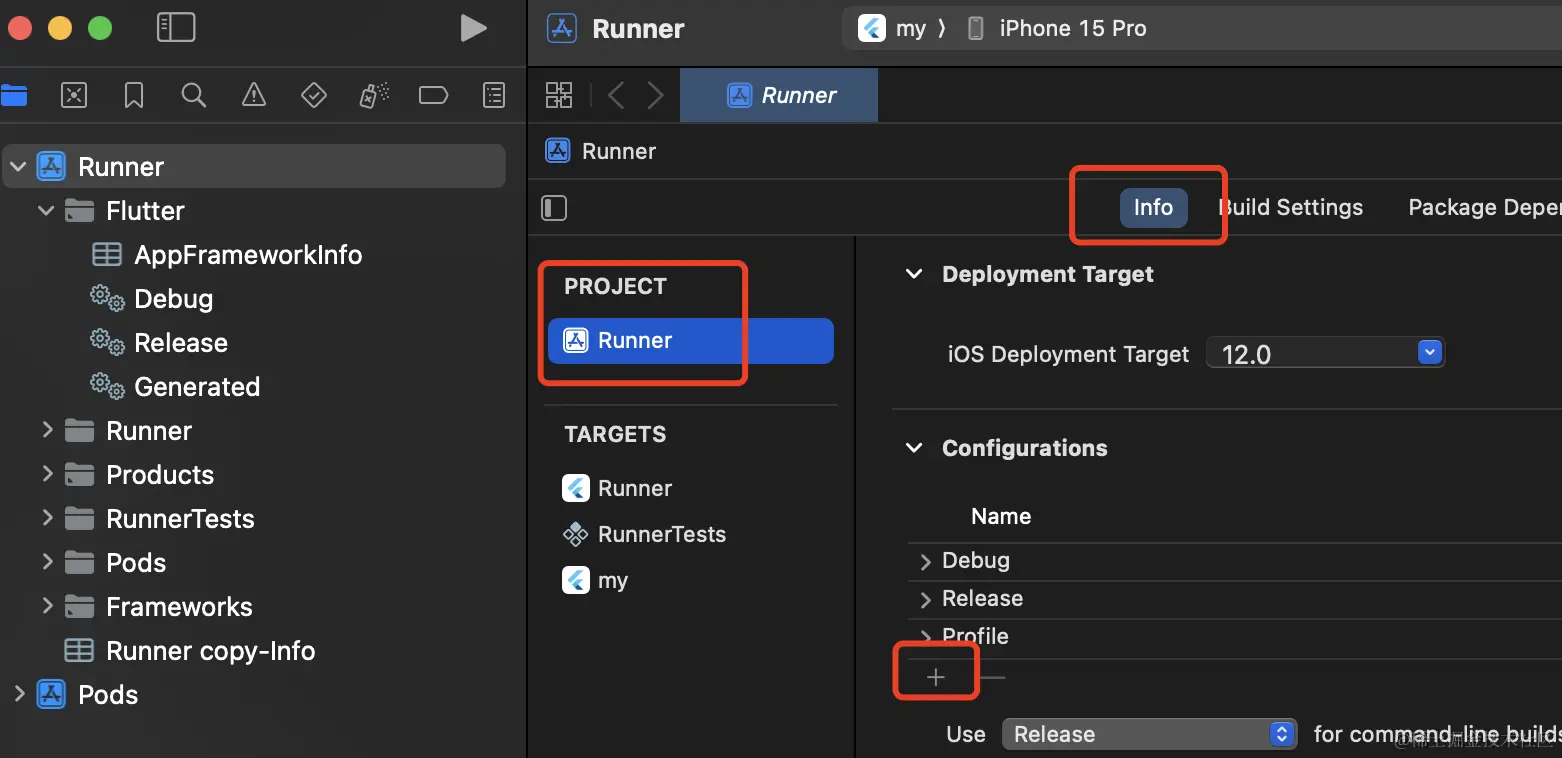Select the Generated configuration file
1562x758 pixels.
coord(197,387)
